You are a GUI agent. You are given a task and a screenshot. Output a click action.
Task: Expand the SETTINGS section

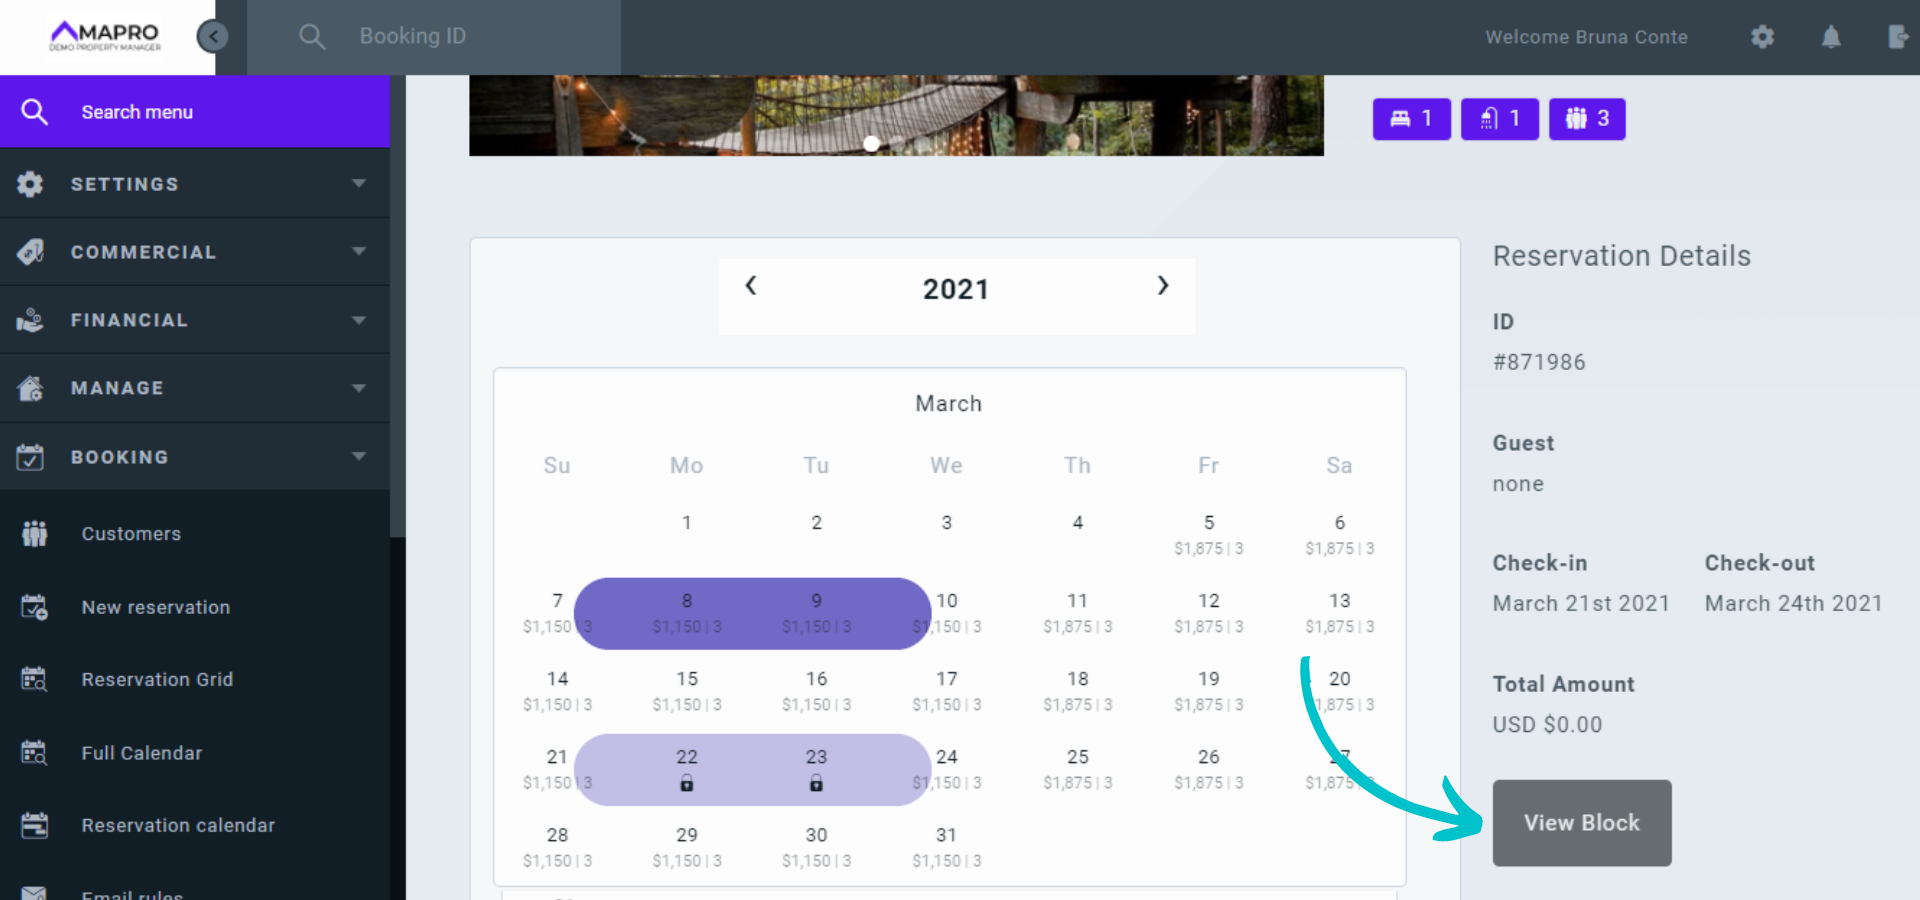196,184
